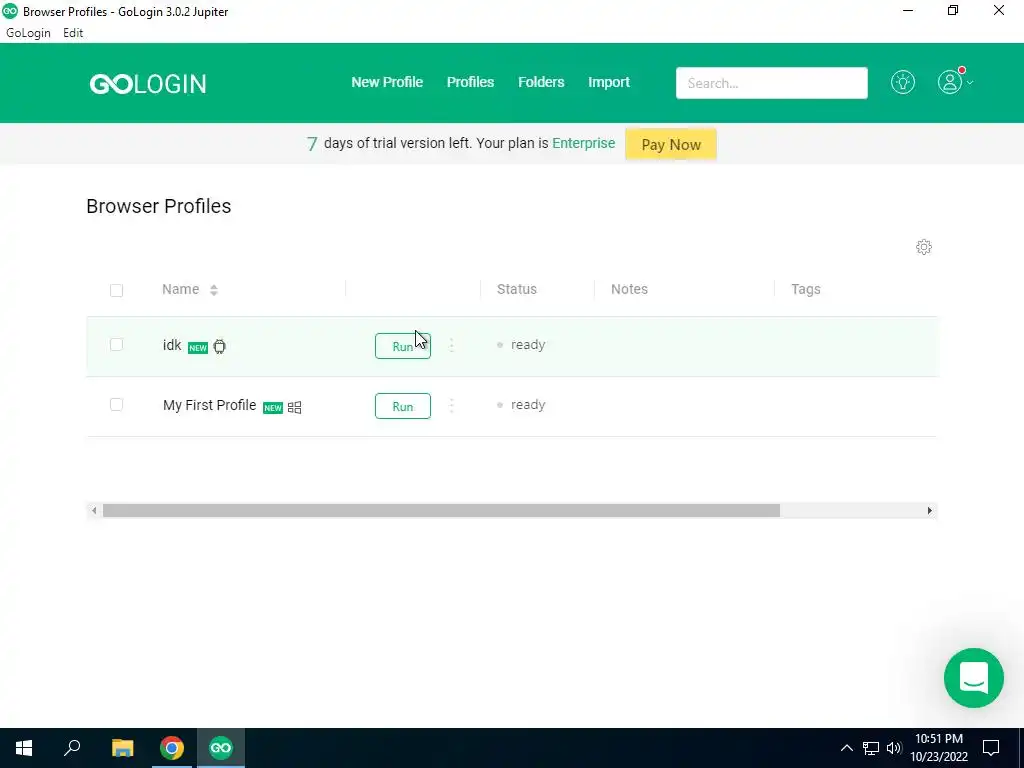The height and width of the screenshot is (768, 1024).
Task: Open the chat support bubble
Action: pyautogui.click(x=973, y=678)
